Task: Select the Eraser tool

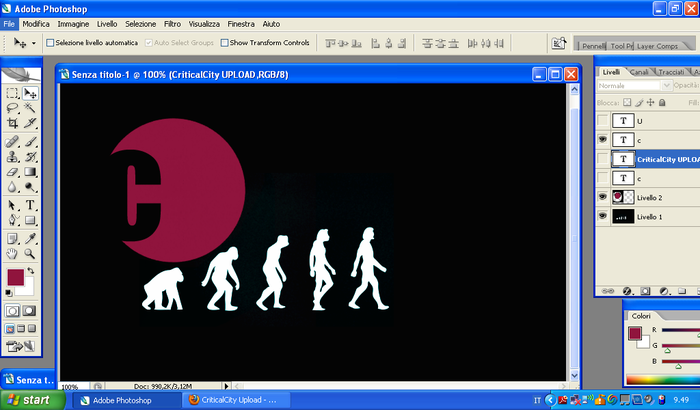Action: (x=12, y=172)
